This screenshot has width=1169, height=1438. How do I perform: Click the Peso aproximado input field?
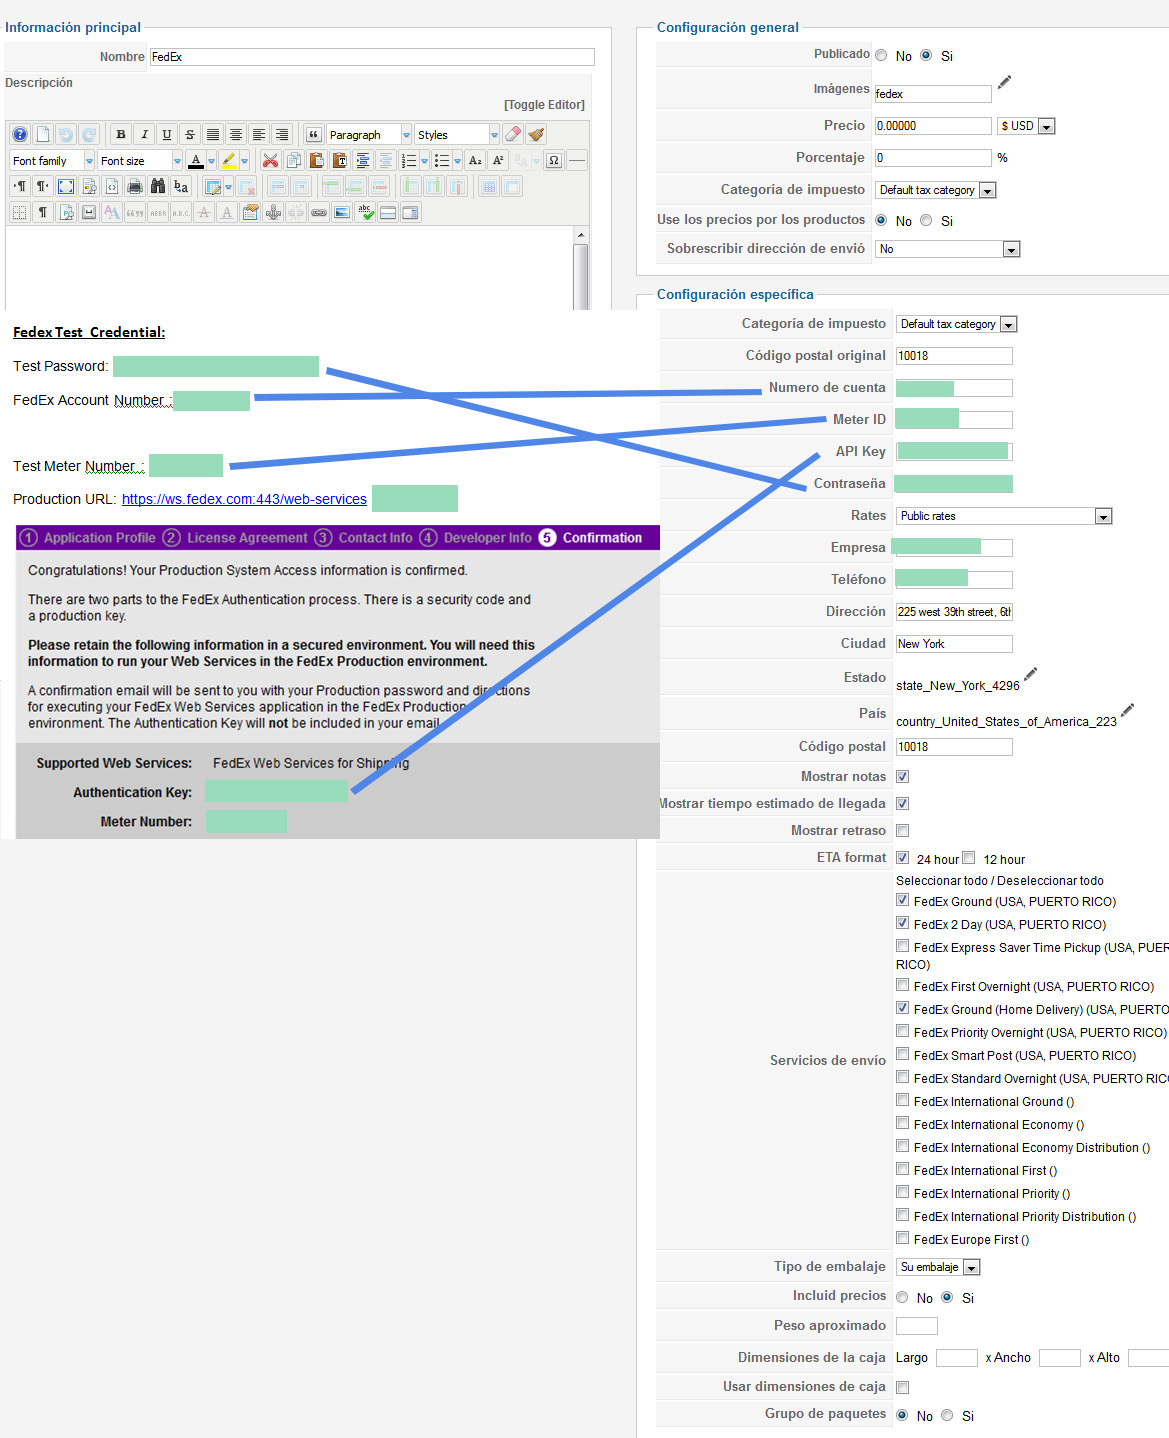pos(917,1326)
